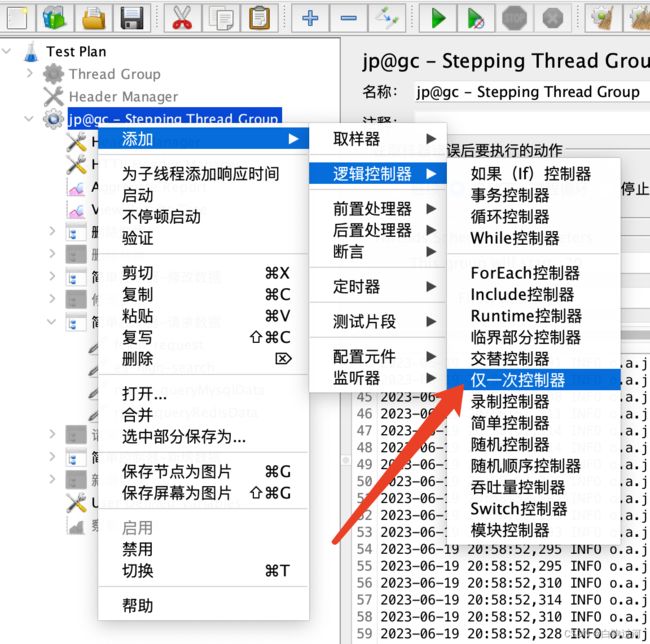Select Header Manager tree node
Viewport: 650px width, 644px height.
(123, 97)
